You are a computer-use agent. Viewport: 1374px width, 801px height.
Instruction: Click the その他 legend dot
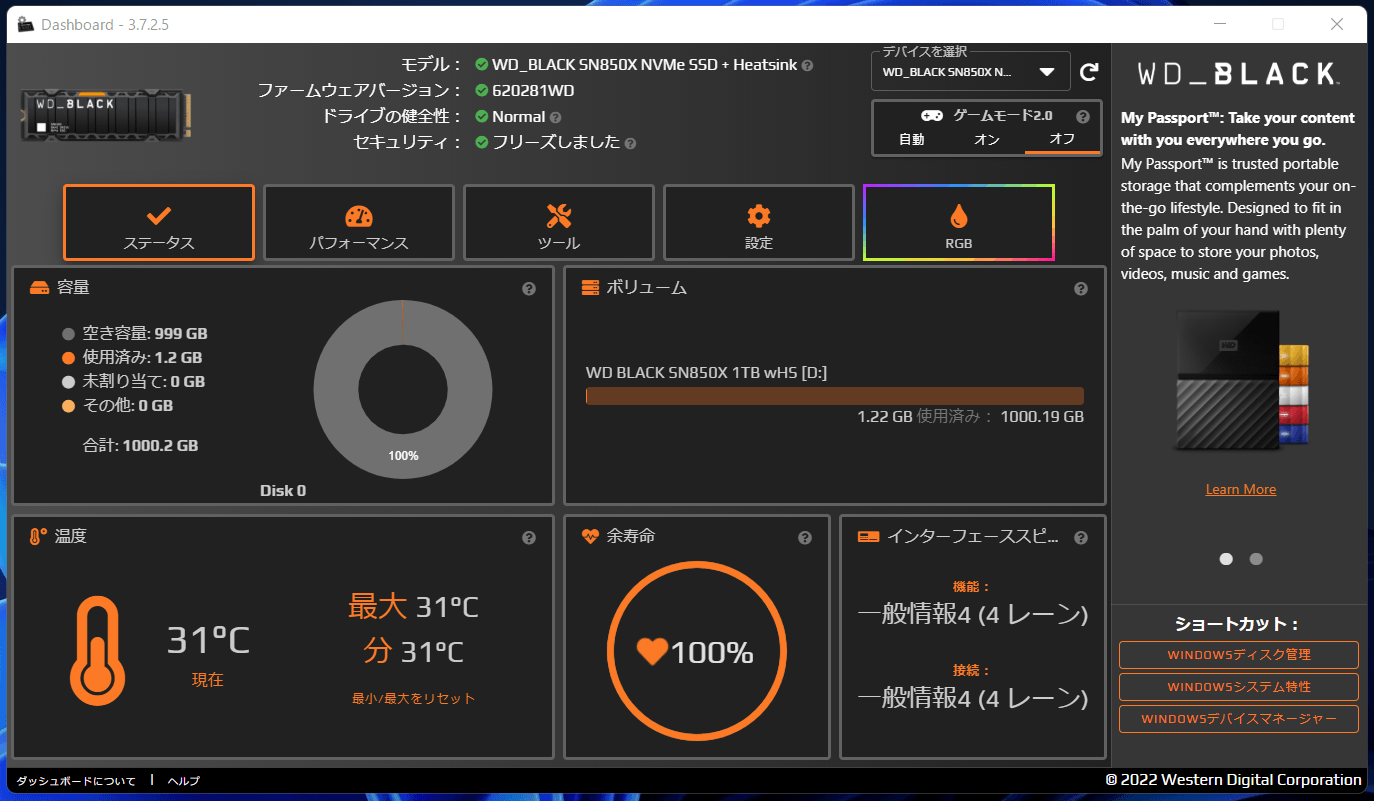(68, 406)
